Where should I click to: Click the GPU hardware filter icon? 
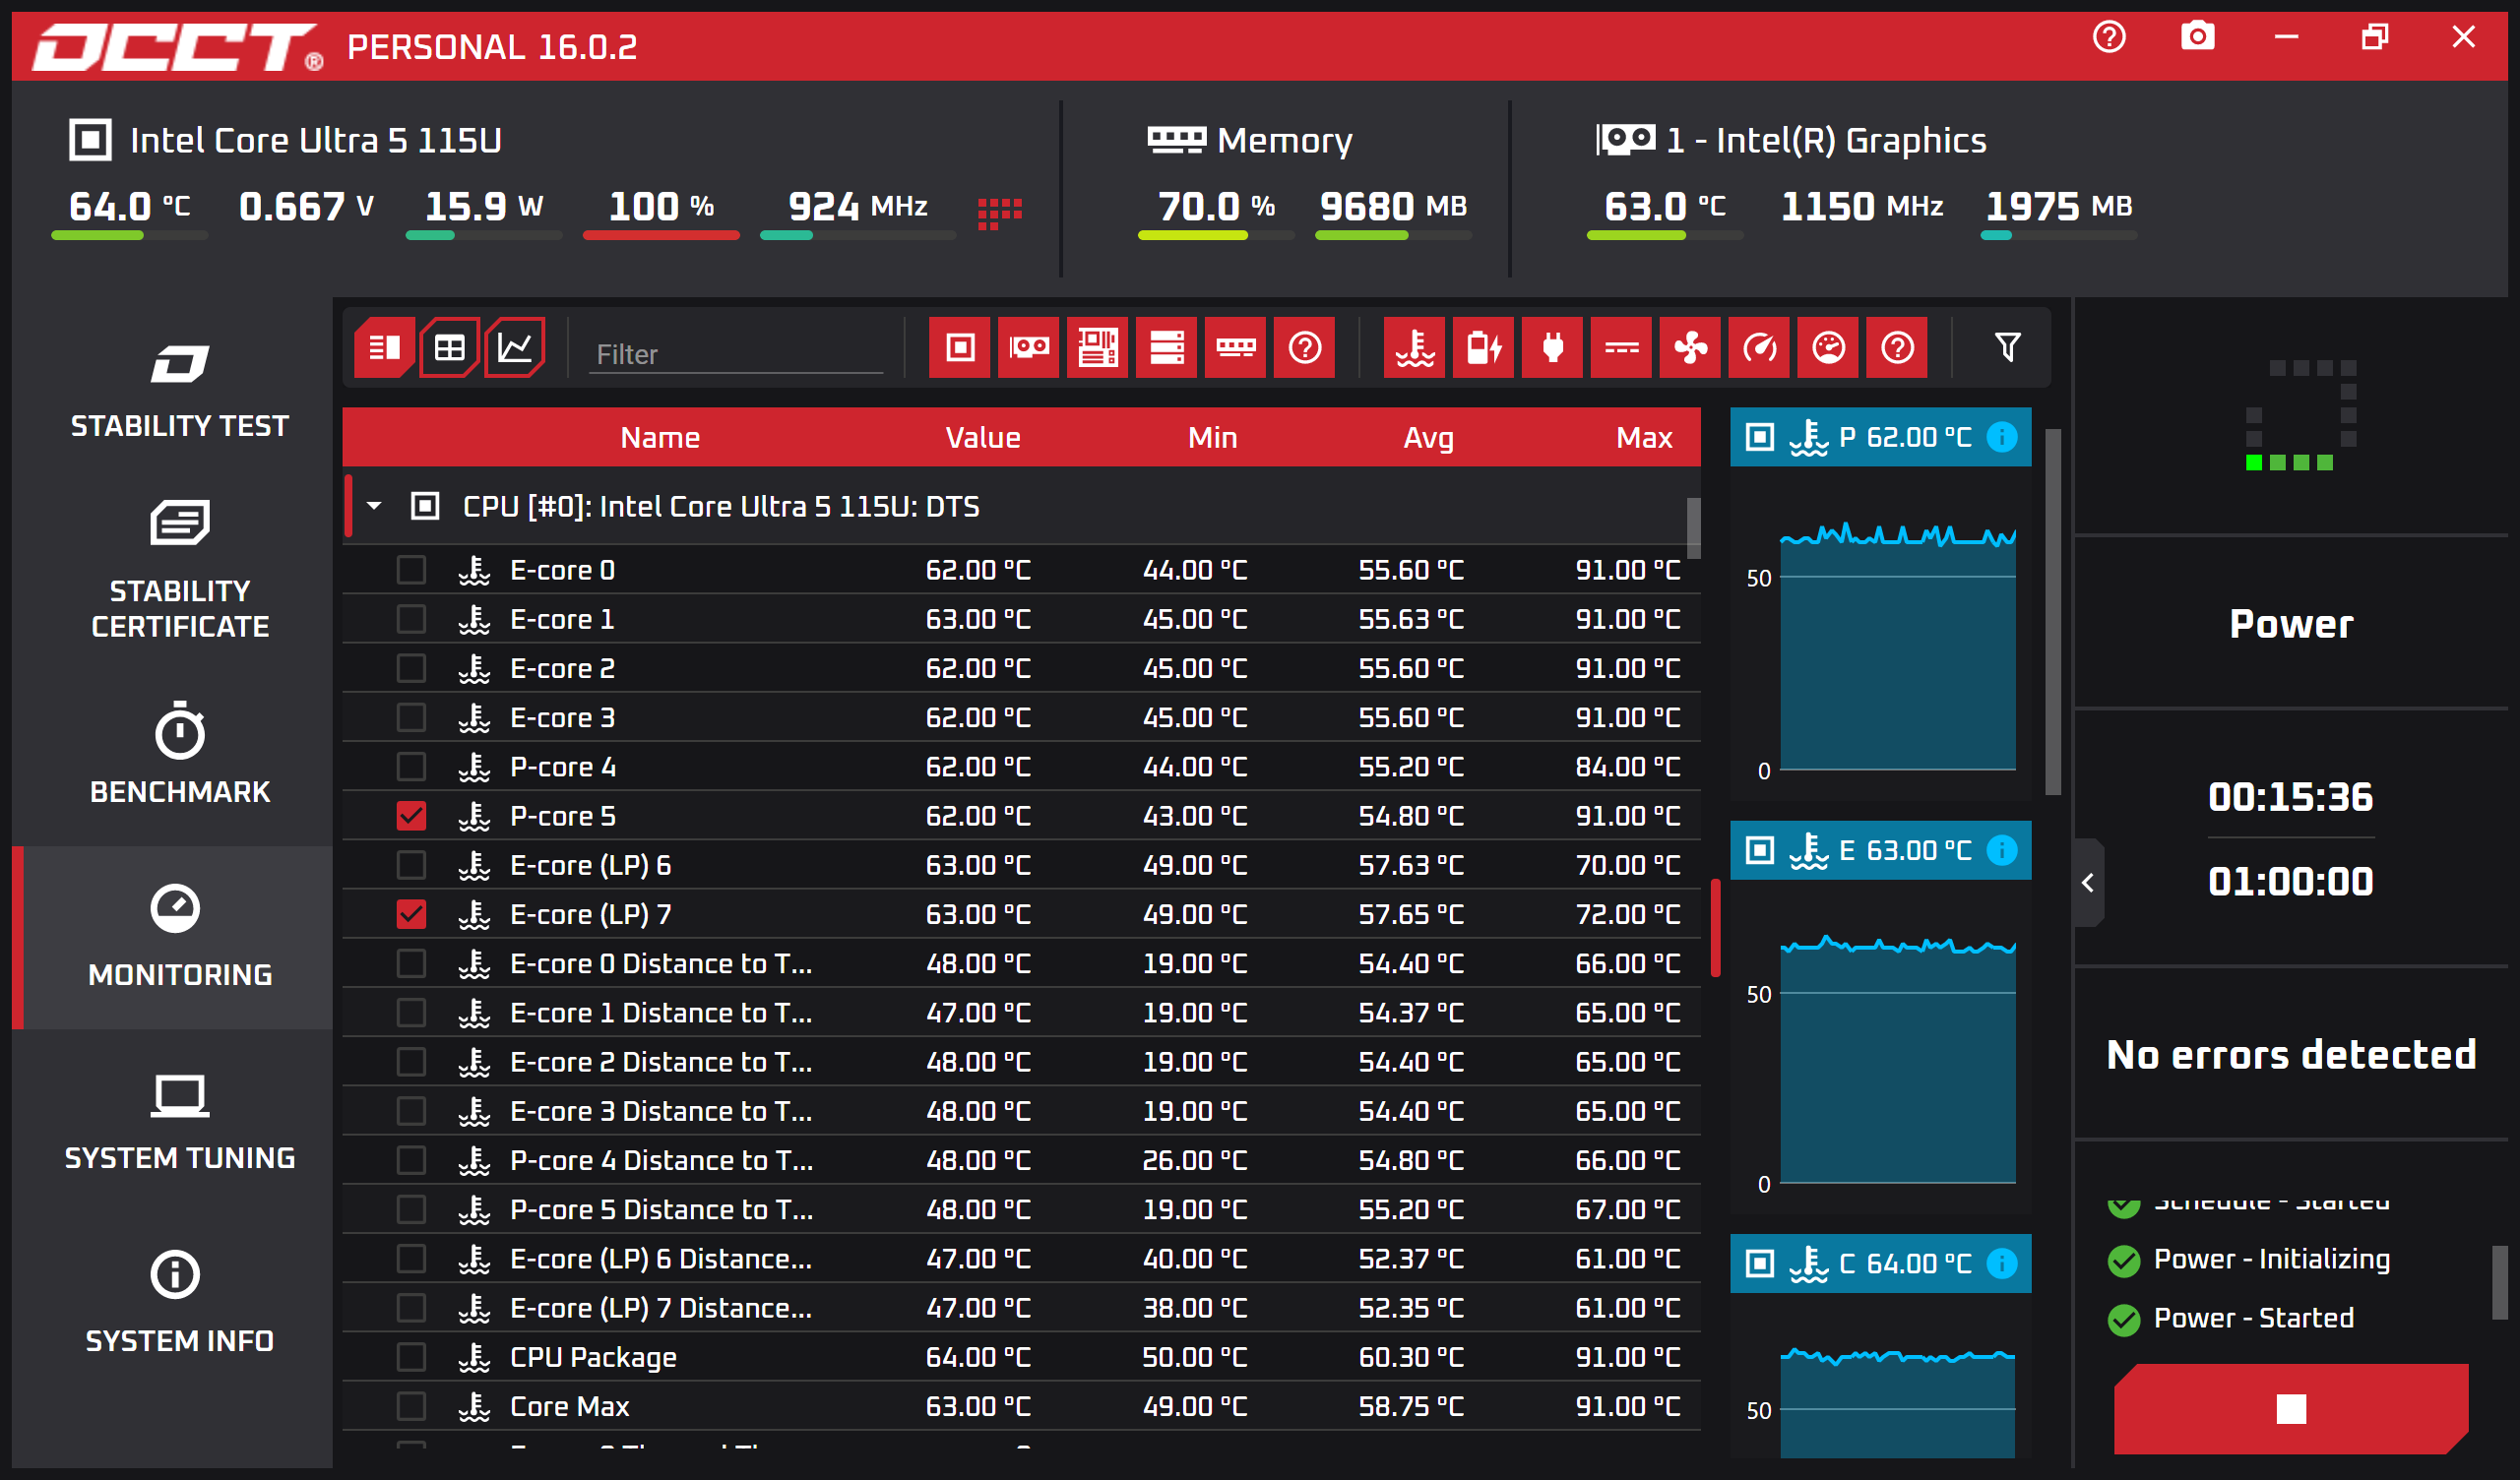[x=1028, y=348]
